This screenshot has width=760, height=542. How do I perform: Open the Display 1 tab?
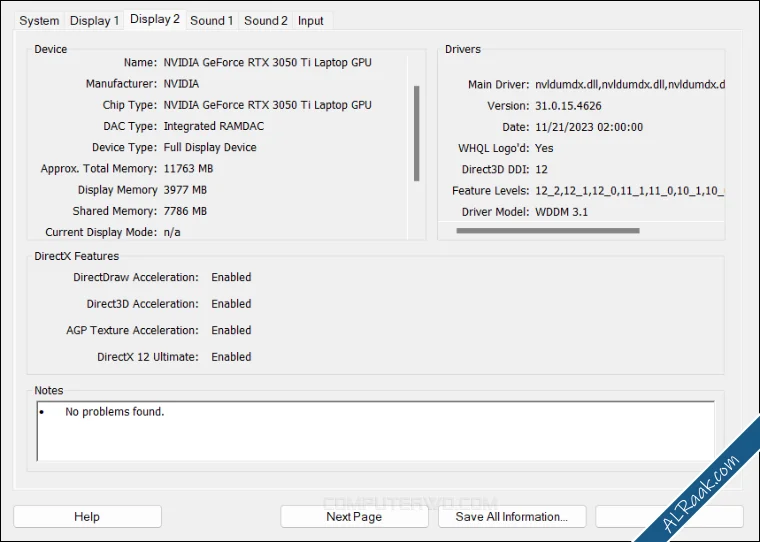tap(94, 21)
